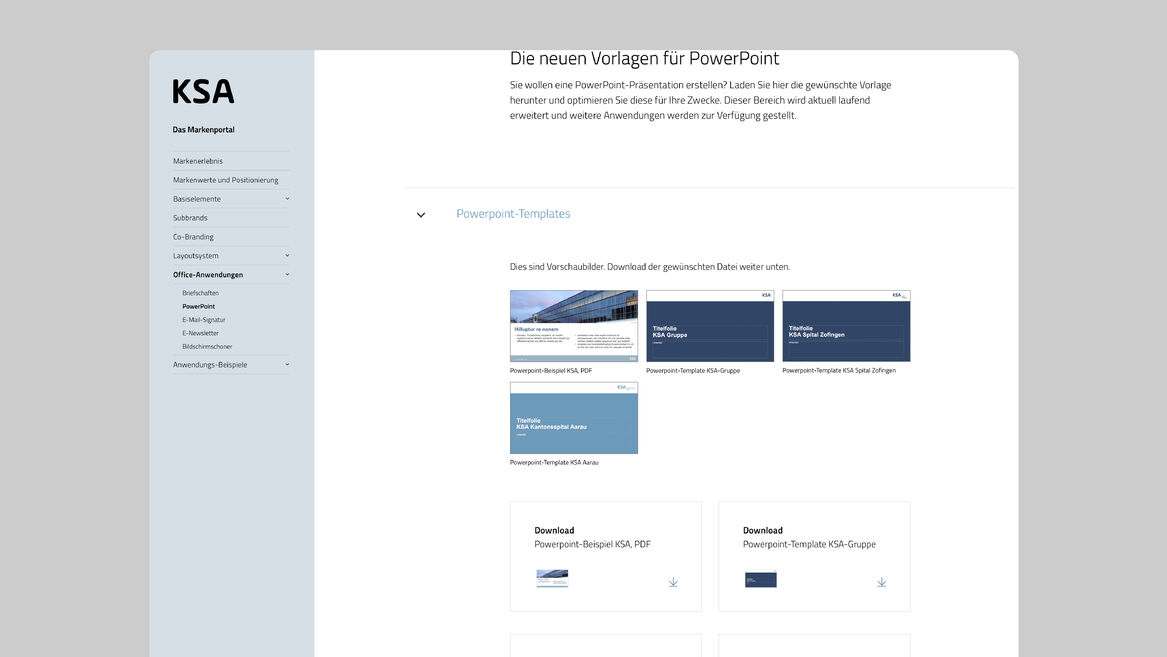Image resolution: width=1167 pixels, height=657 pixels.
Task: Click small preview icon in Powerpoint-Beispiel download card
Action: [x=552, y=579]
